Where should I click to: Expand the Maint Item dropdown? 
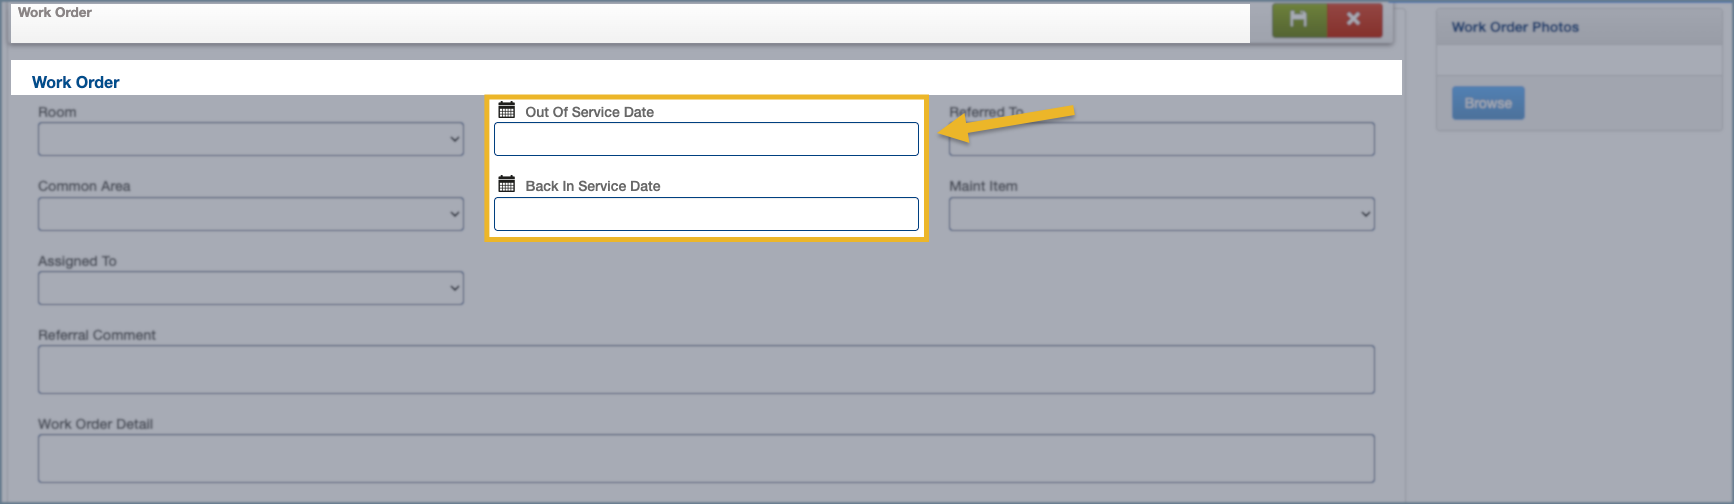(1161, 214)
